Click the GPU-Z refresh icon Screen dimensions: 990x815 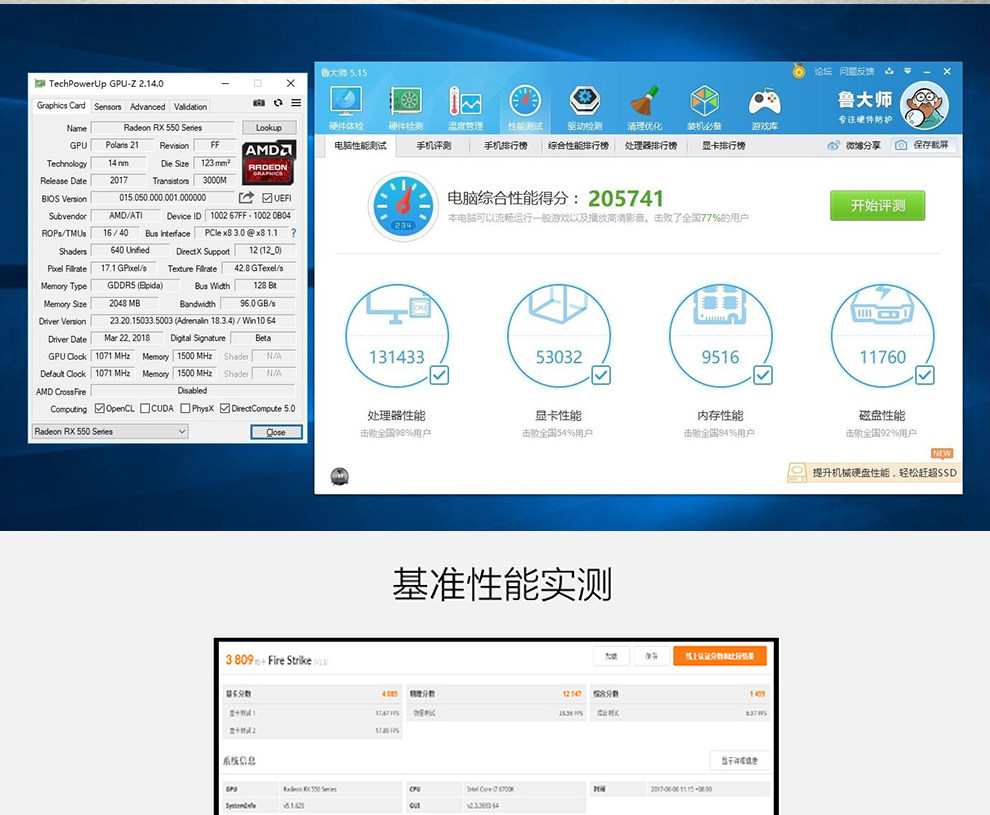[278, 102]
